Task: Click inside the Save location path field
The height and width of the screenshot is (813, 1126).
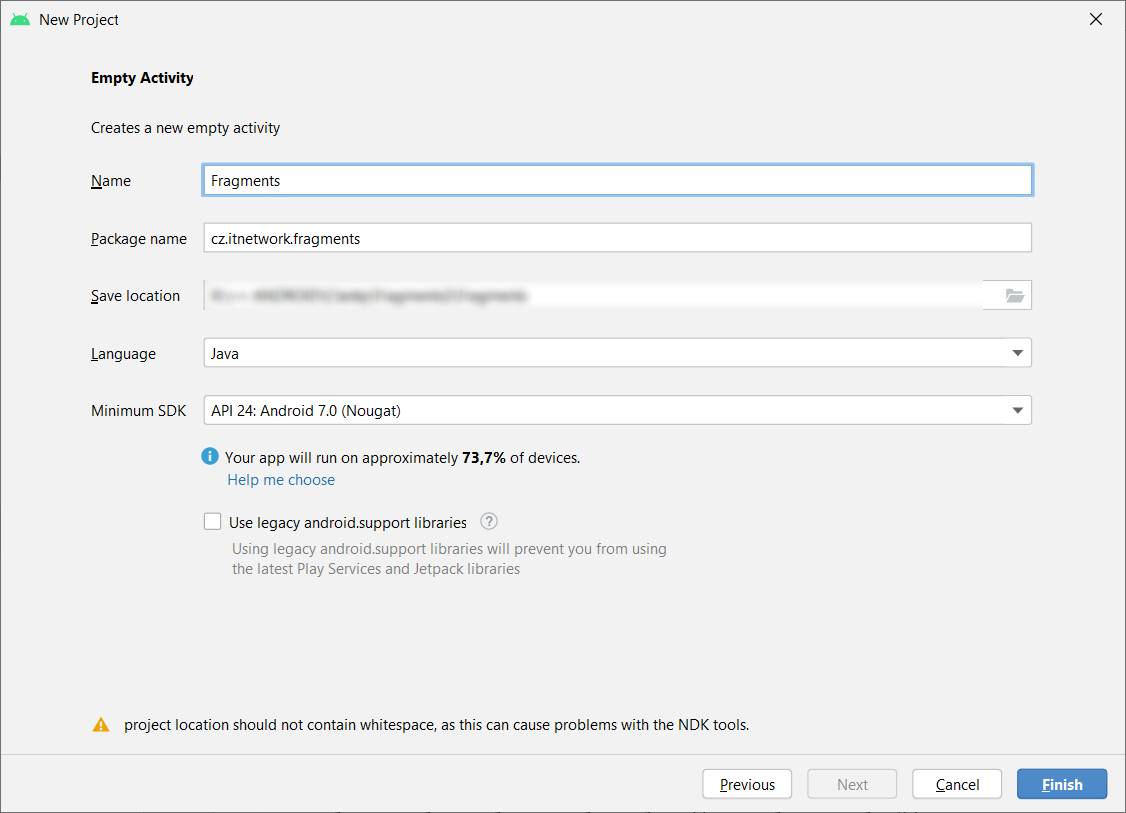Action: 590,295
